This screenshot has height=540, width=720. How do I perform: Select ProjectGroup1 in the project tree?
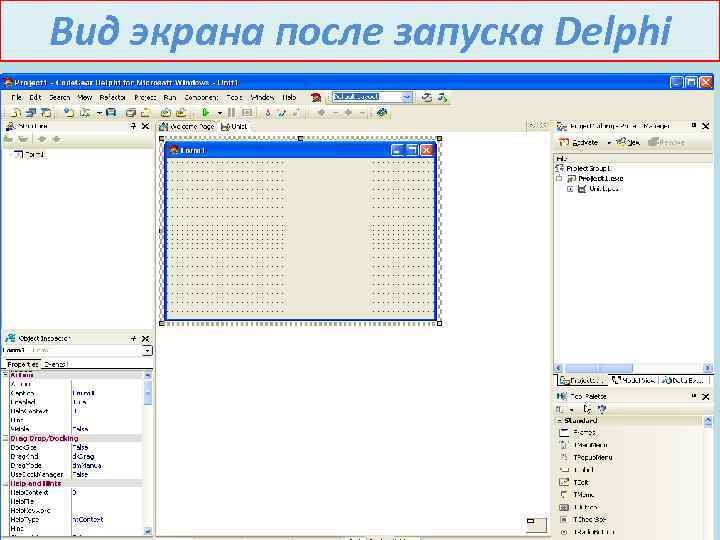[x=590, y=169]
